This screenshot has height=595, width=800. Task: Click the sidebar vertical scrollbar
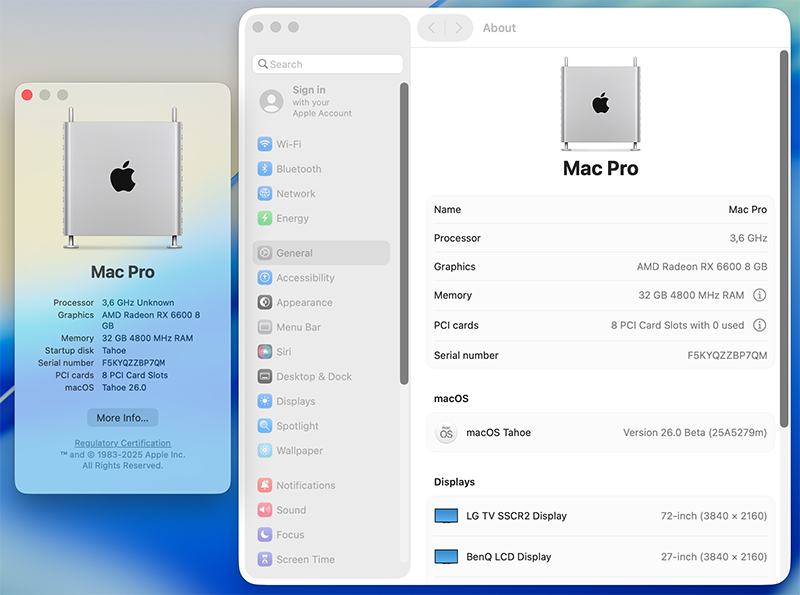click(404, 233)
